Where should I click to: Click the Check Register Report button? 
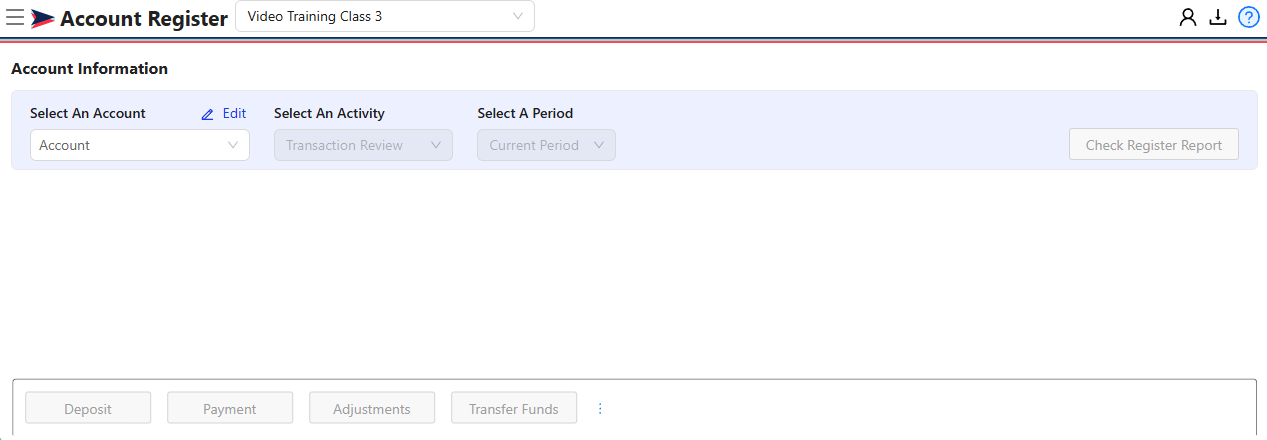click(1154, 145)
